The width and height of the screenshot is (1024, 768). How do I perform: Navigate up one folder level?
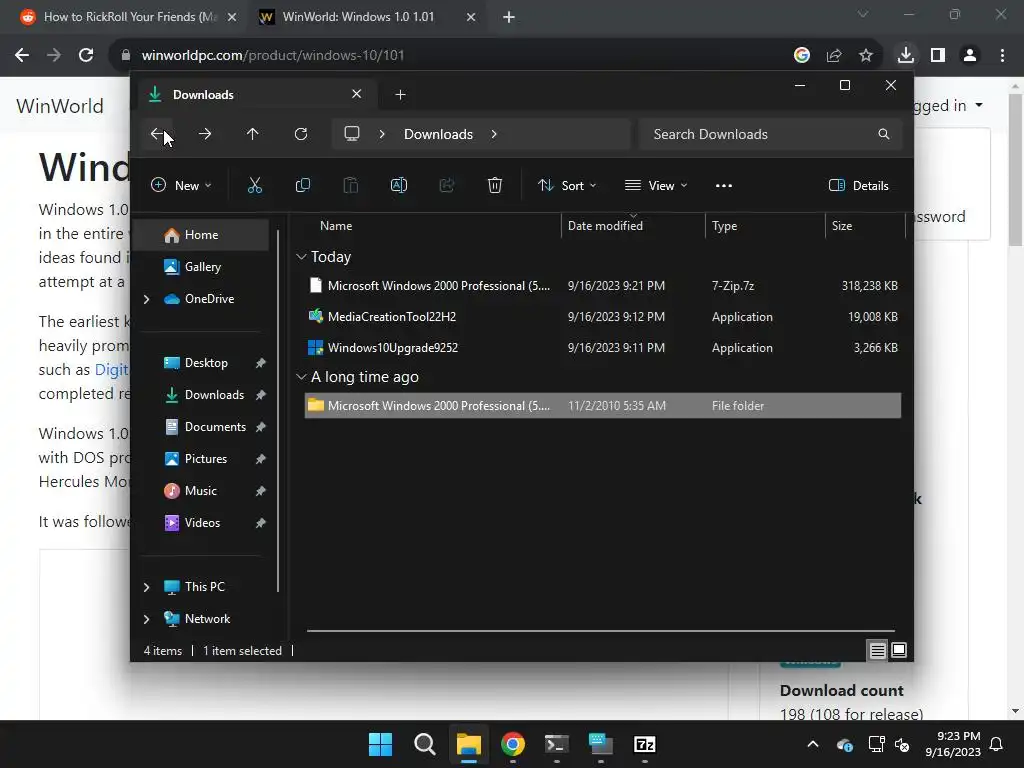[253, 134]
